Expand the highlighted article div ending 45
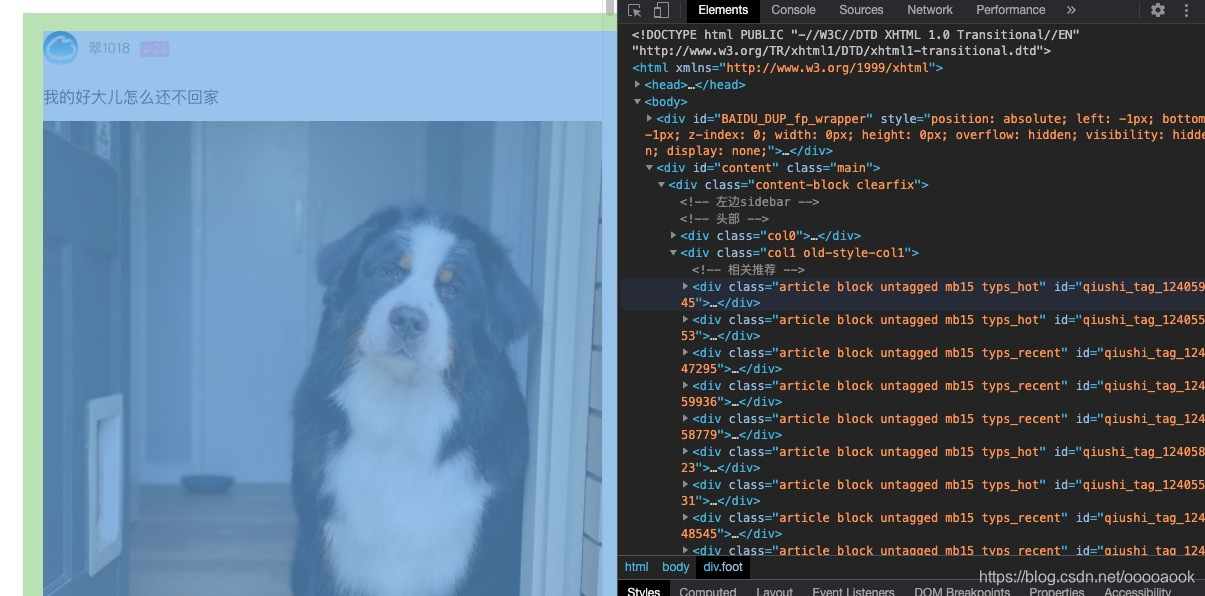 click(686, 286)
